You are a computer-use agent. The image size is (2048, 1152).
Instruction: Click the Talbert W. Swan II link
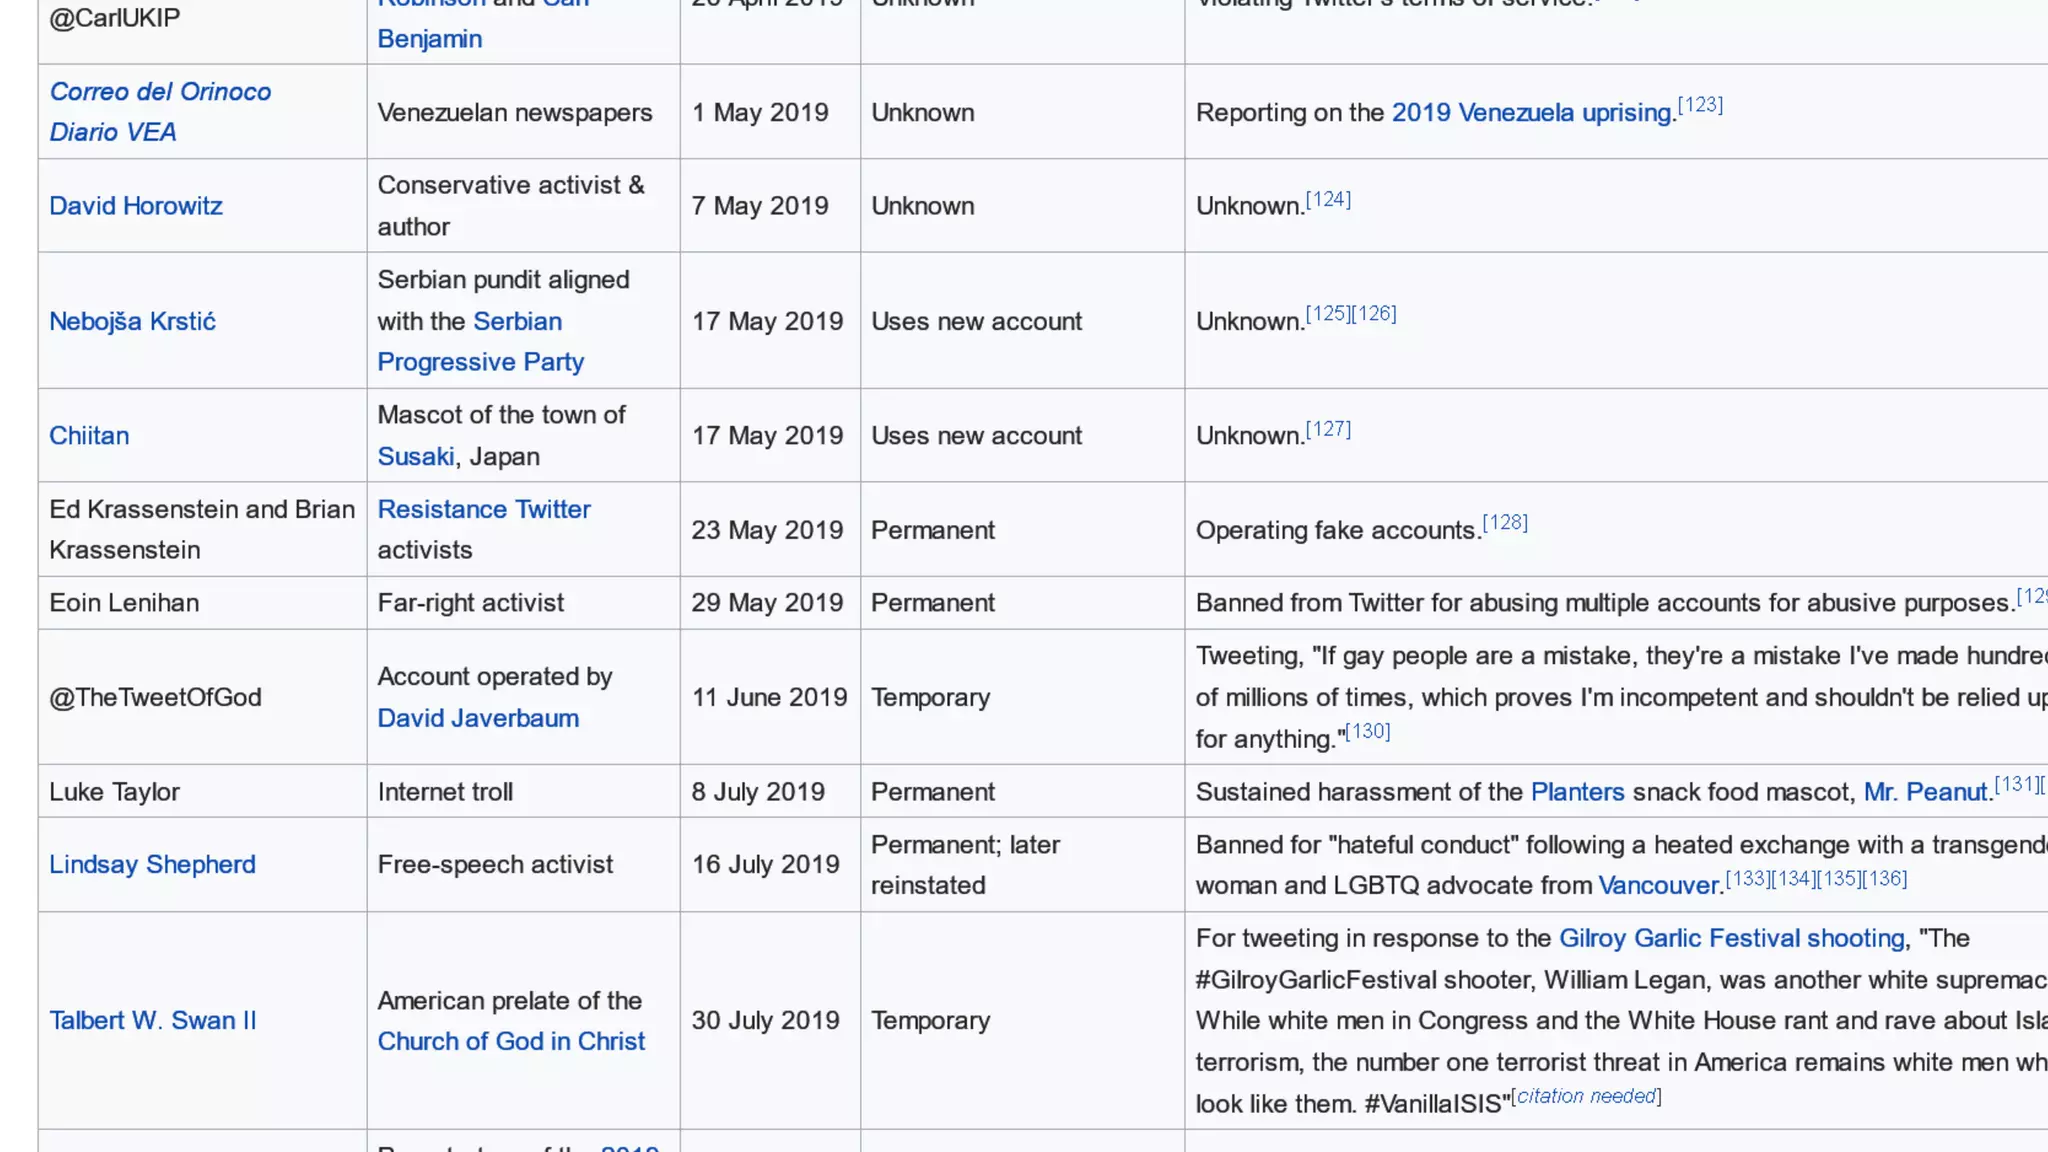pos(153,1021)
